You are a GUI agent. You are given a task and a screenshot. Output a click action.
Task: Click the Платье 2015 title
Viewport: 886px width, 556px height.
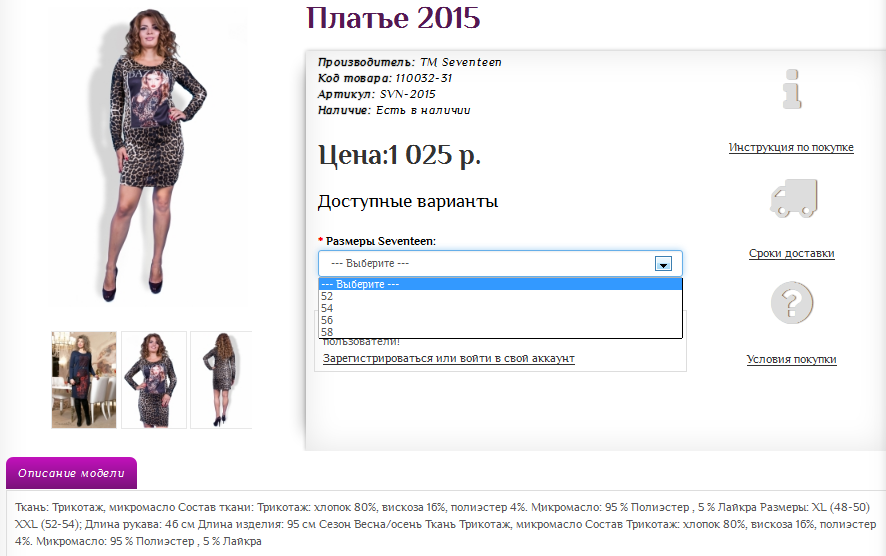tap(393, 18)
